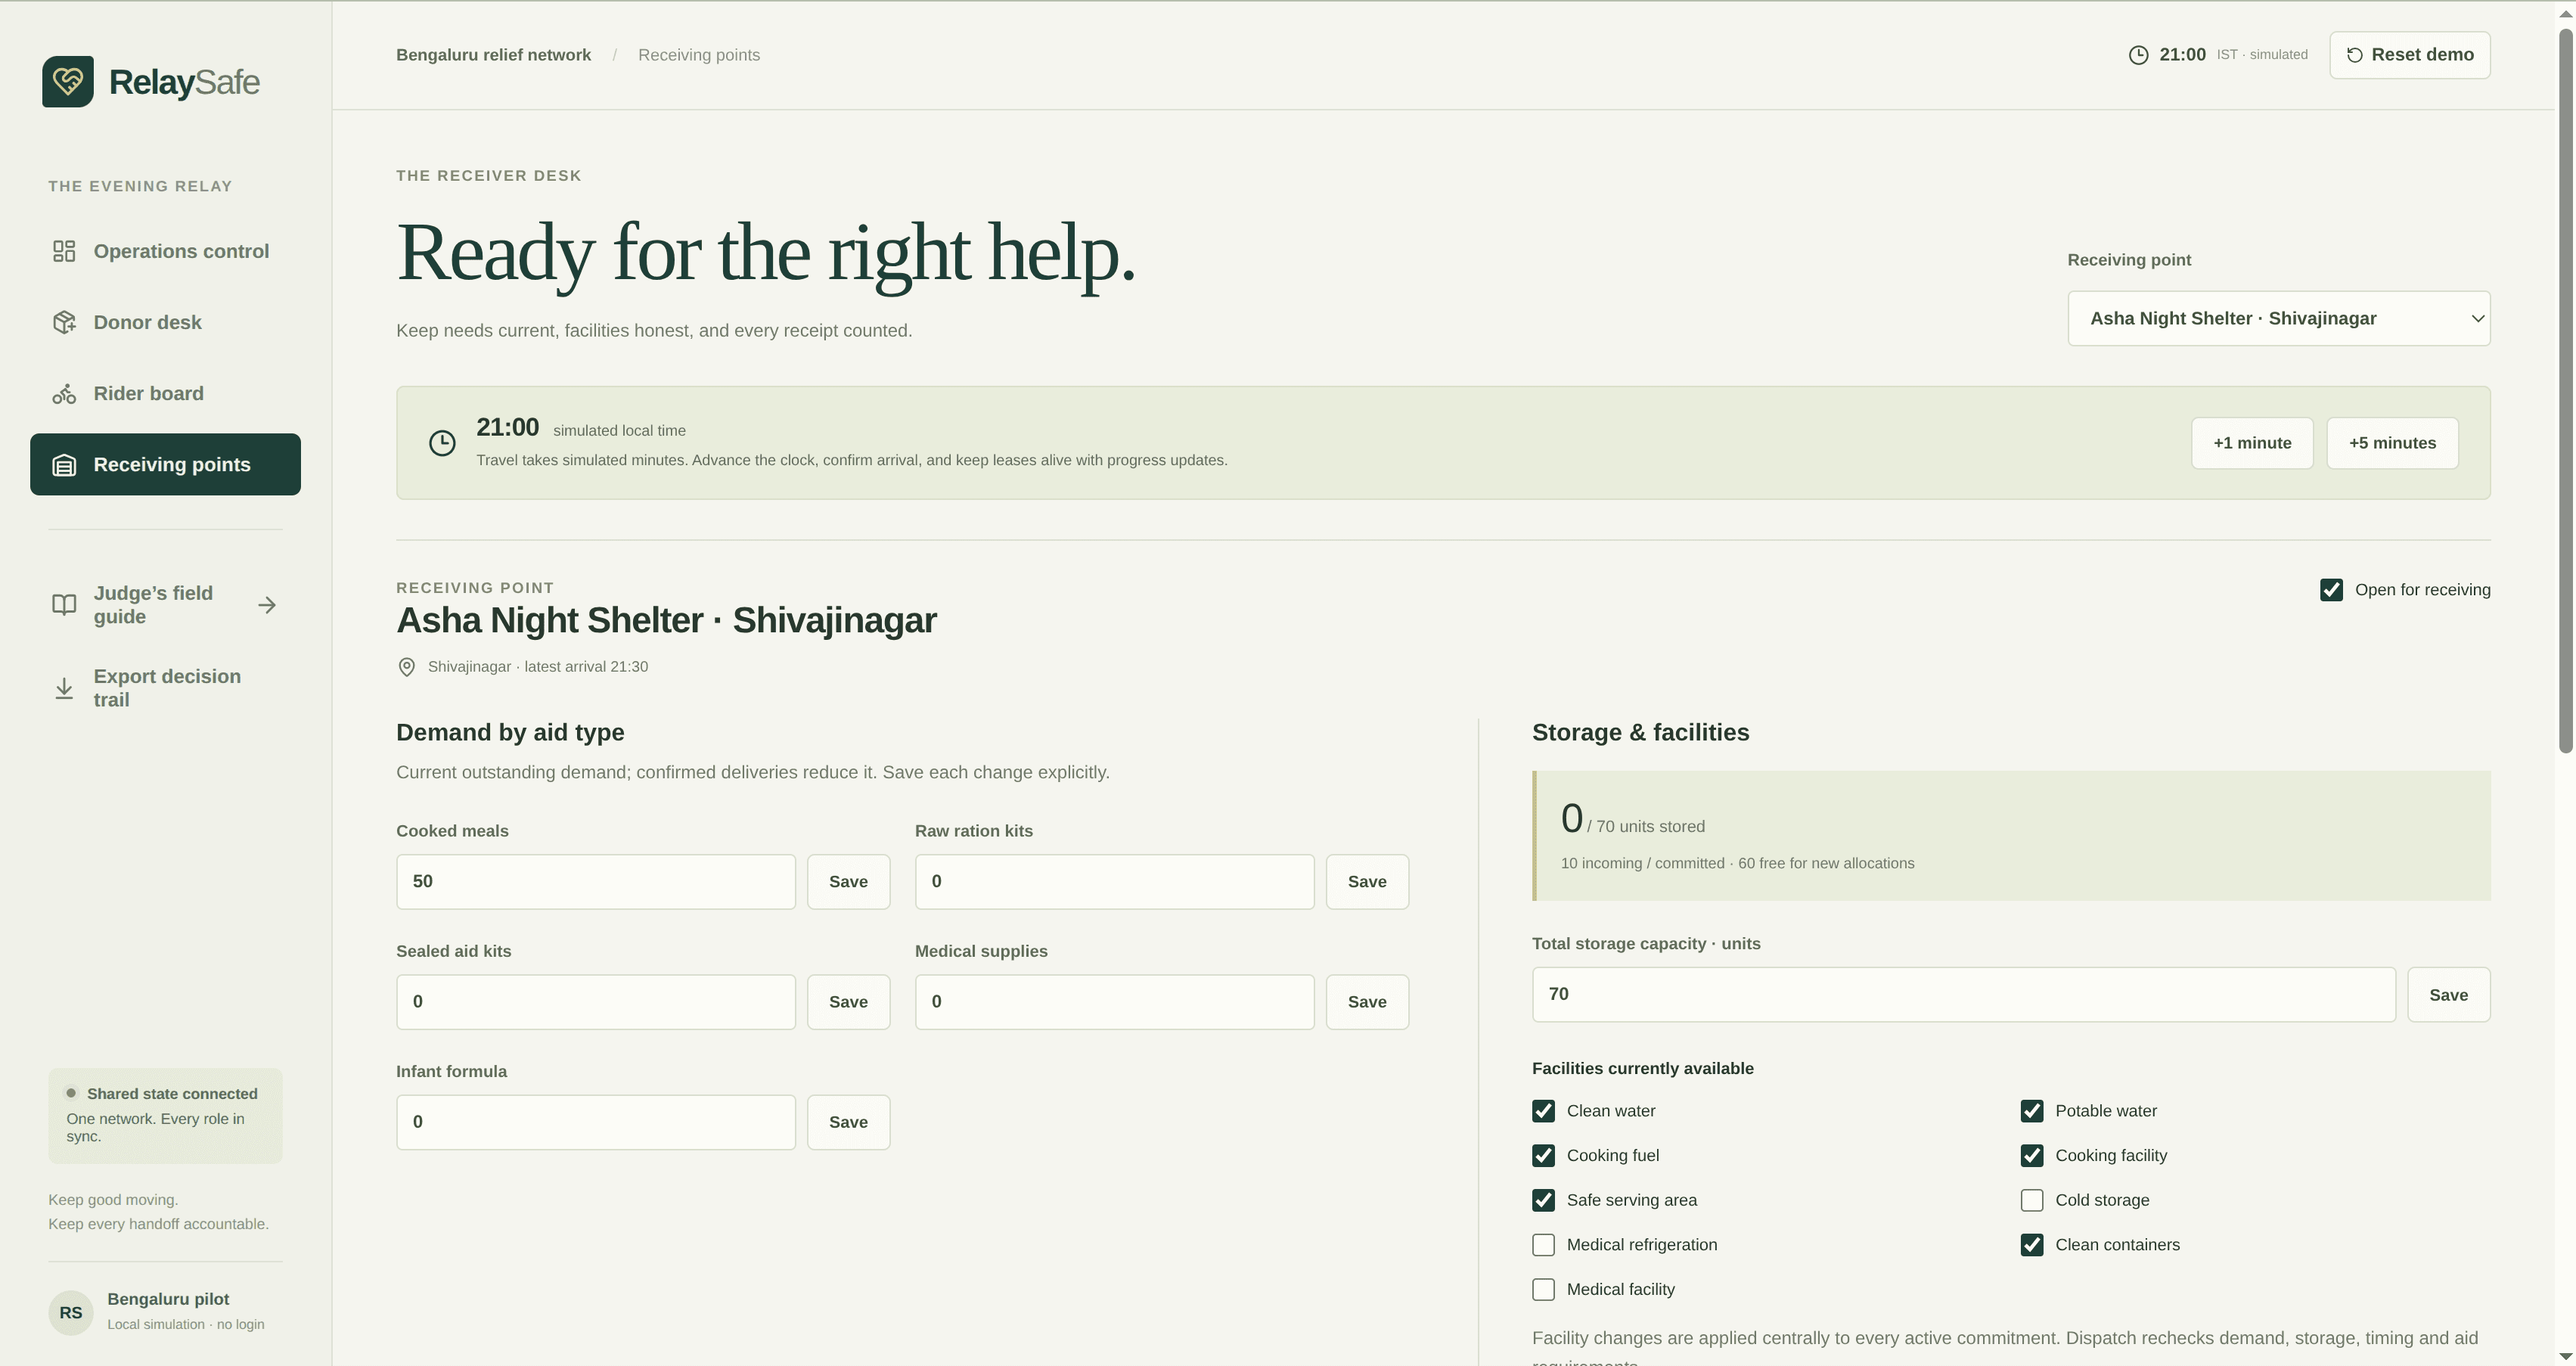Select Receiving points in the sidebar
Screen dimensions: 2576x1366
tap(165, 464)
